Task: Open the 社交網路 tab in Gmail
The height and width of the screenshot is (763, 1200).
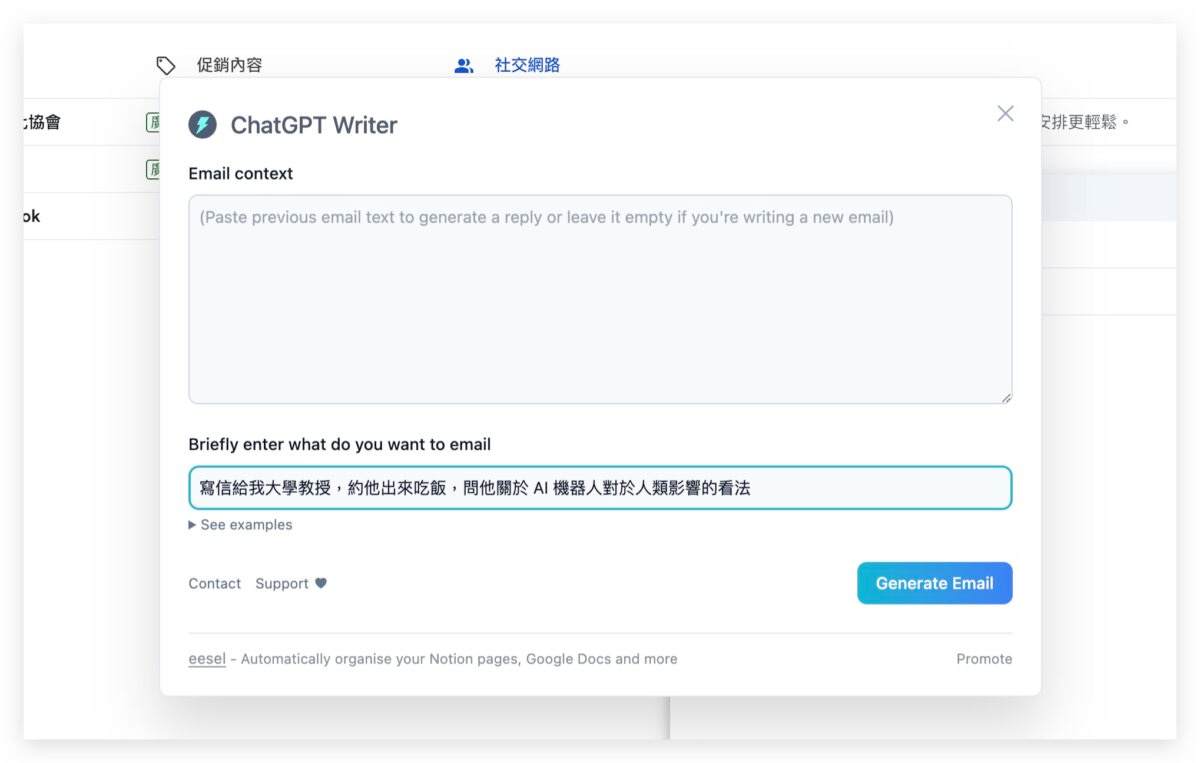Action: click(x=527, y=65)
